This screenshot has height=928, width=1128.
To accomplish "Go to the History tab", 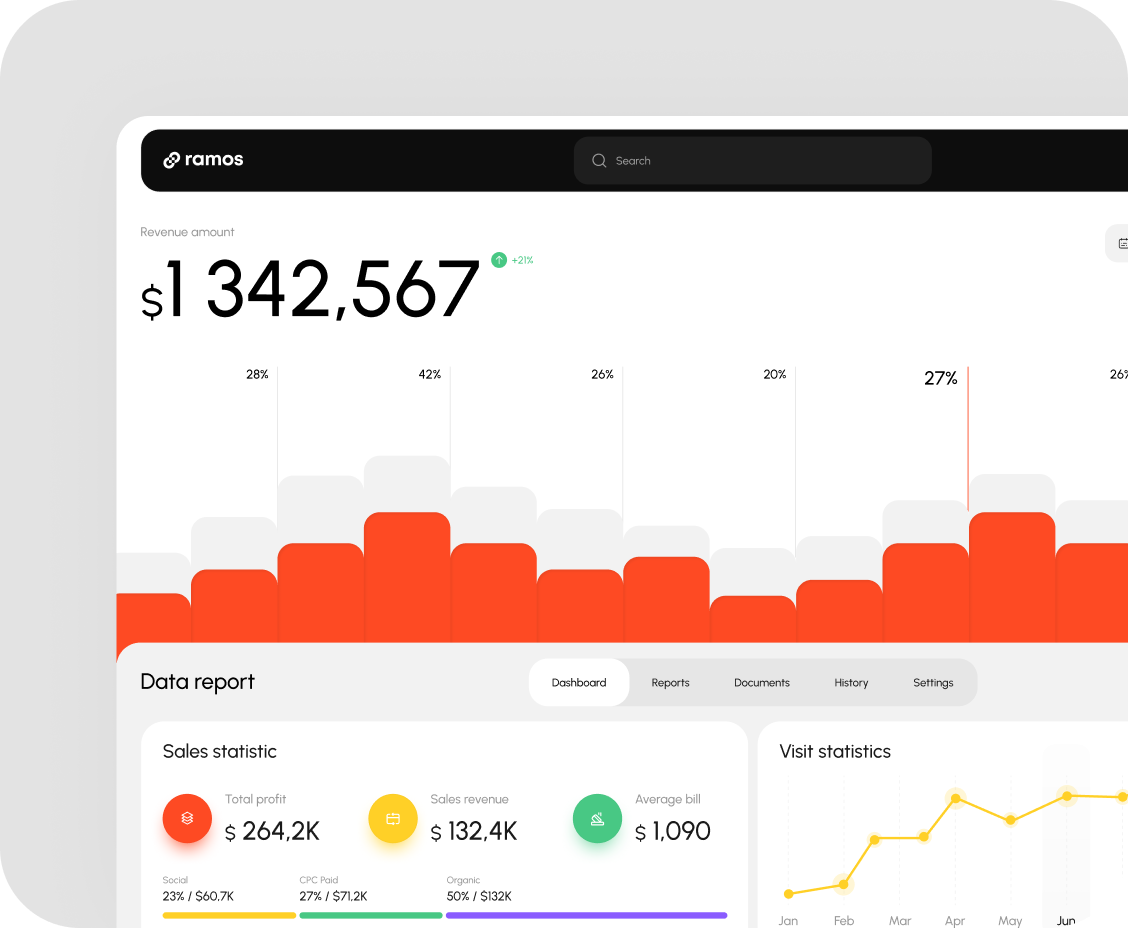I will coord(851,683).
